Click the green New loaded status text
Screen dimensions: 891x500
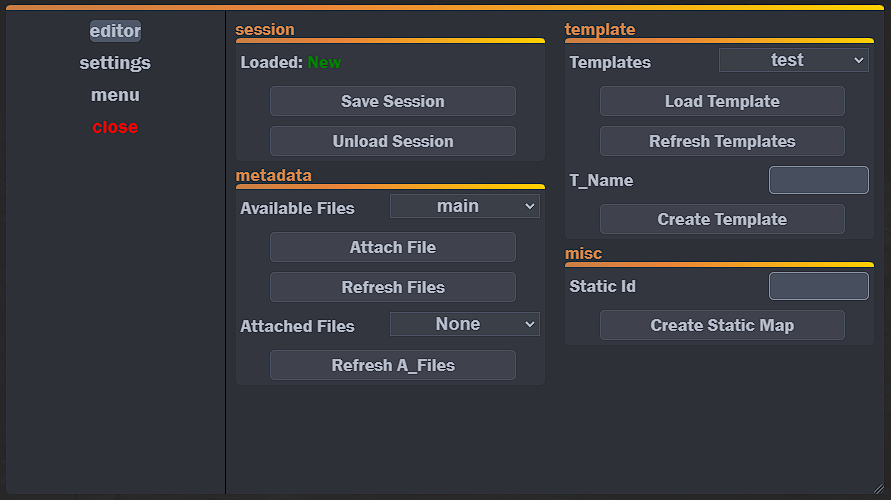324,62
